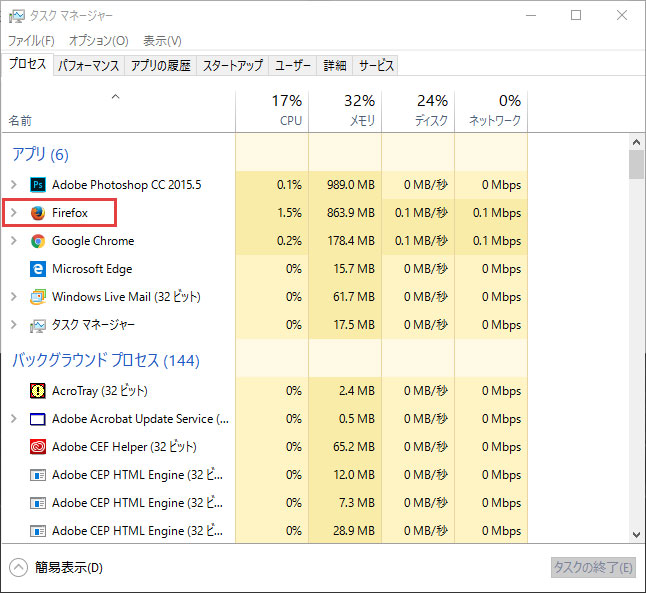The height and width of the screenshot is (593, 646).
Task: Expand Windows Live Mail process group
Action: point(14,296)
